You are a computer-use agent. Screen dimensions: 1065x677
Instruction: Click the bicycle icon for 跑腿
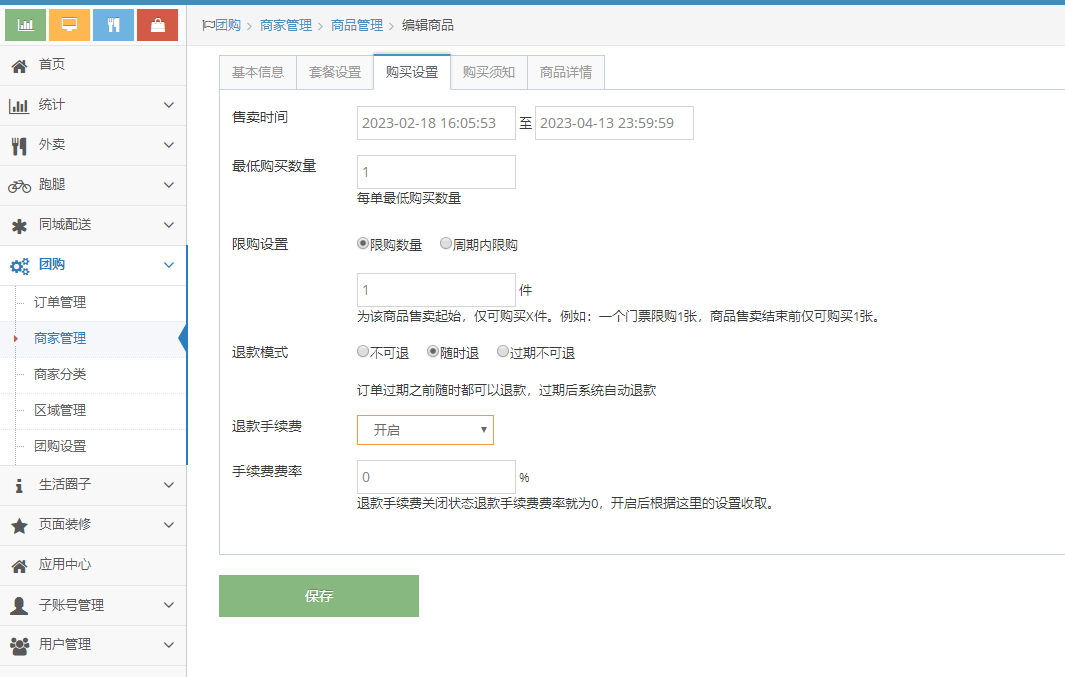19,185
